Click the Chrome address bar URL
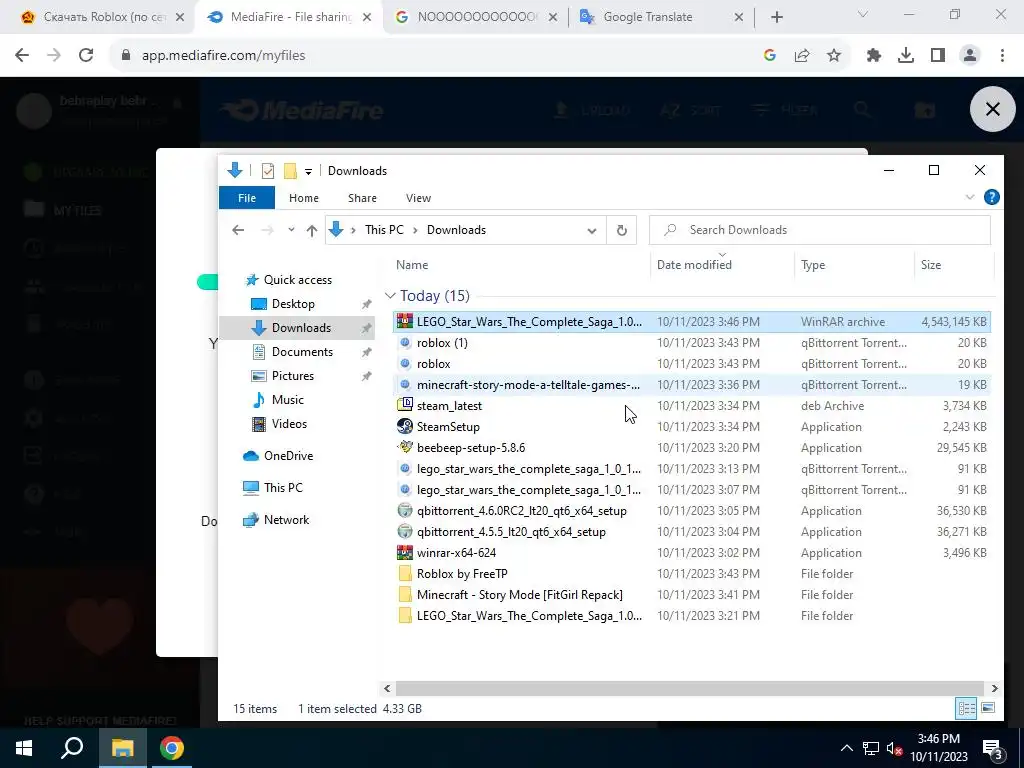 coord(223,56)
